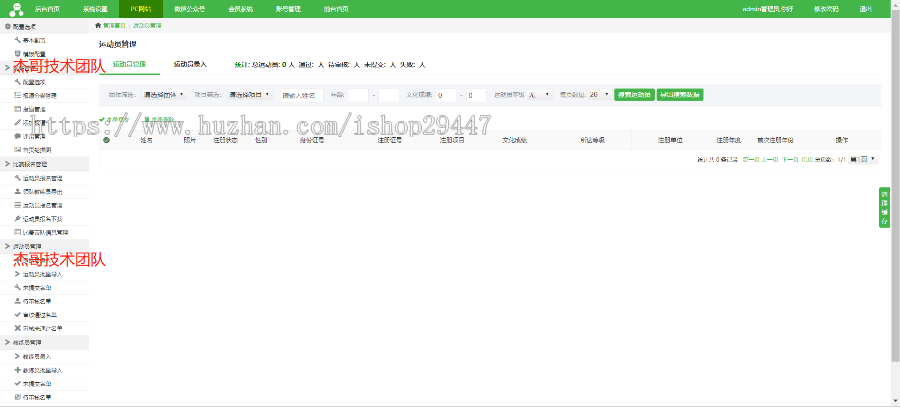The image size is (900, 408).
Task: Click the plus icon in the sidebar
Action: coord(18,370)
